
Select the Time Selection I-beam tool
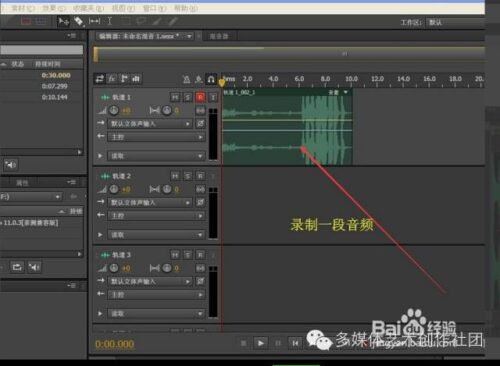point(110,21)
